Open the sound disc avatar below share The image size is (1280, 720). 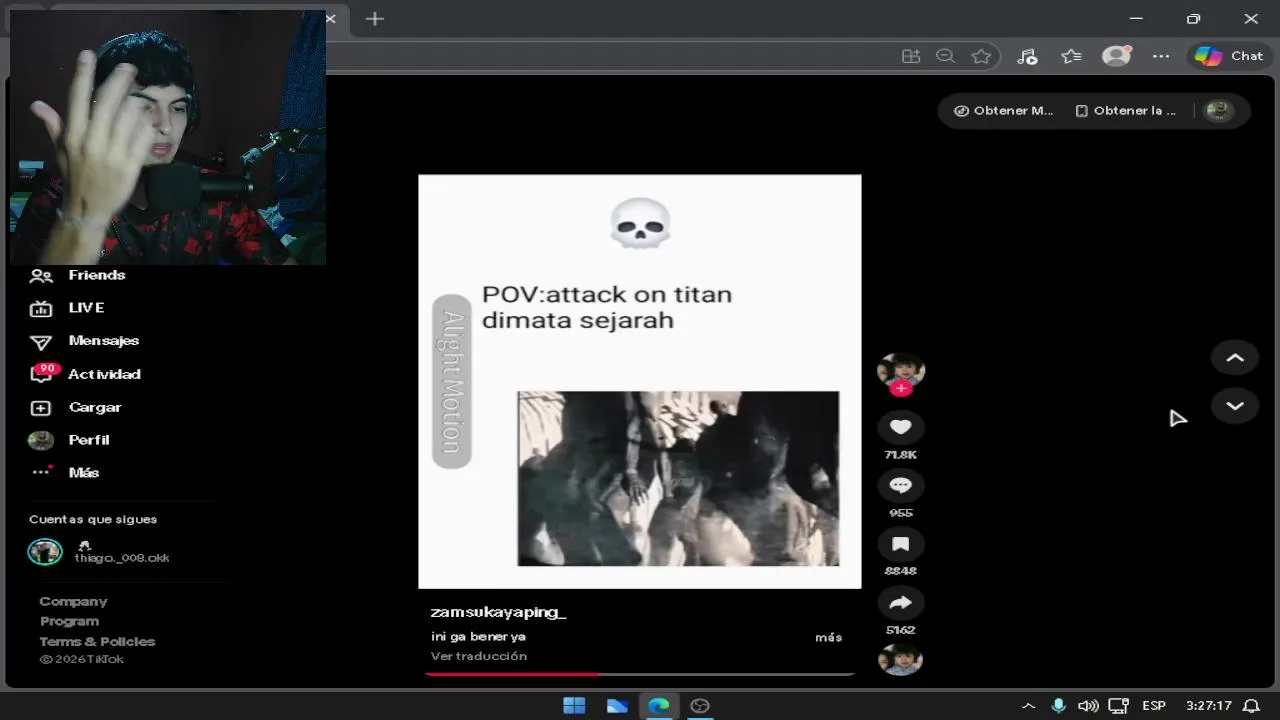click(901, 660)
